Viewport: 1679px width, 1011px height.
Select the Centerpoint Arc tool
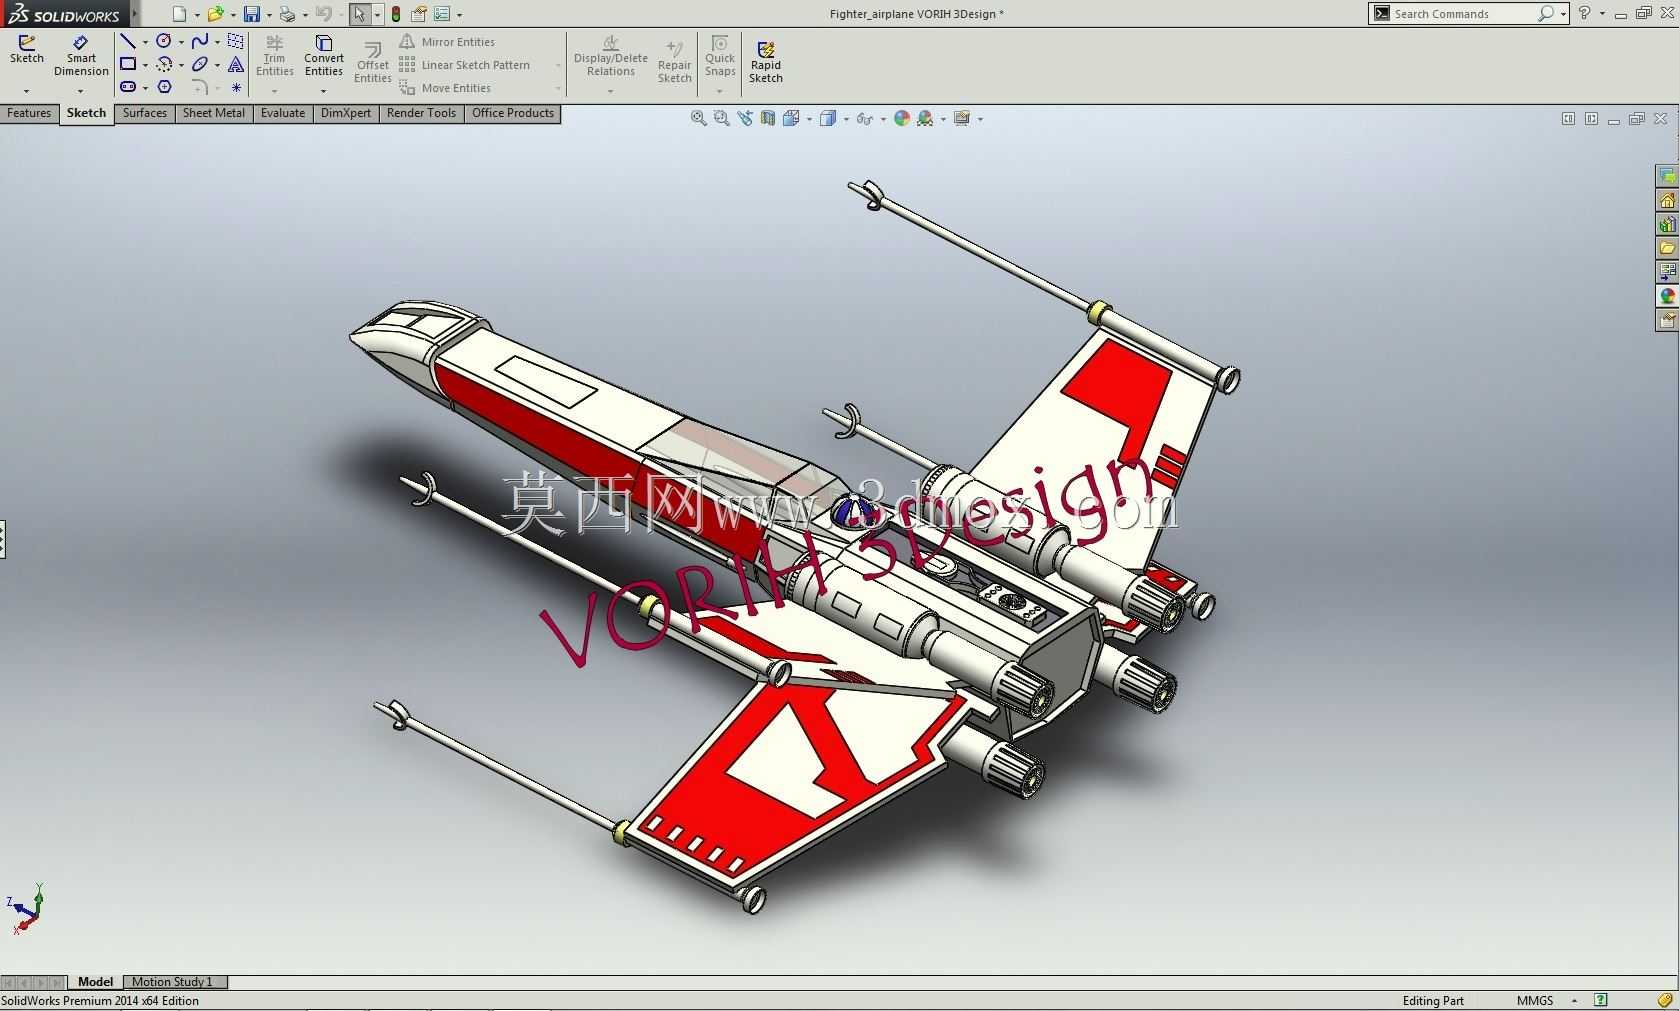tap(164, 64)
